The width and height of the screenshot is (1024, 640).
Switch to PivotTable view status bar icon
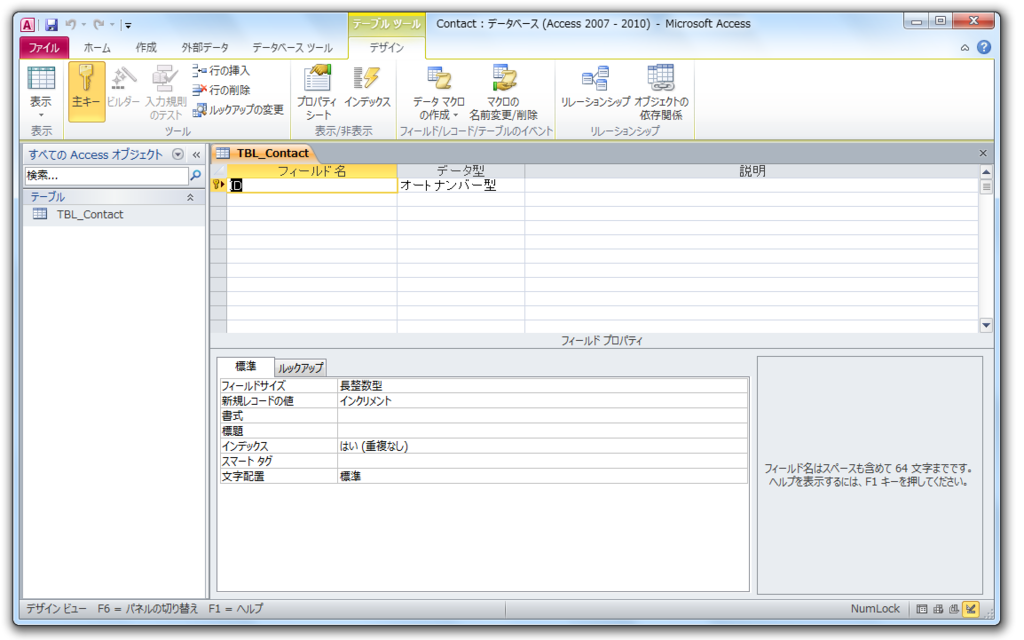click(x=938, y=609)
